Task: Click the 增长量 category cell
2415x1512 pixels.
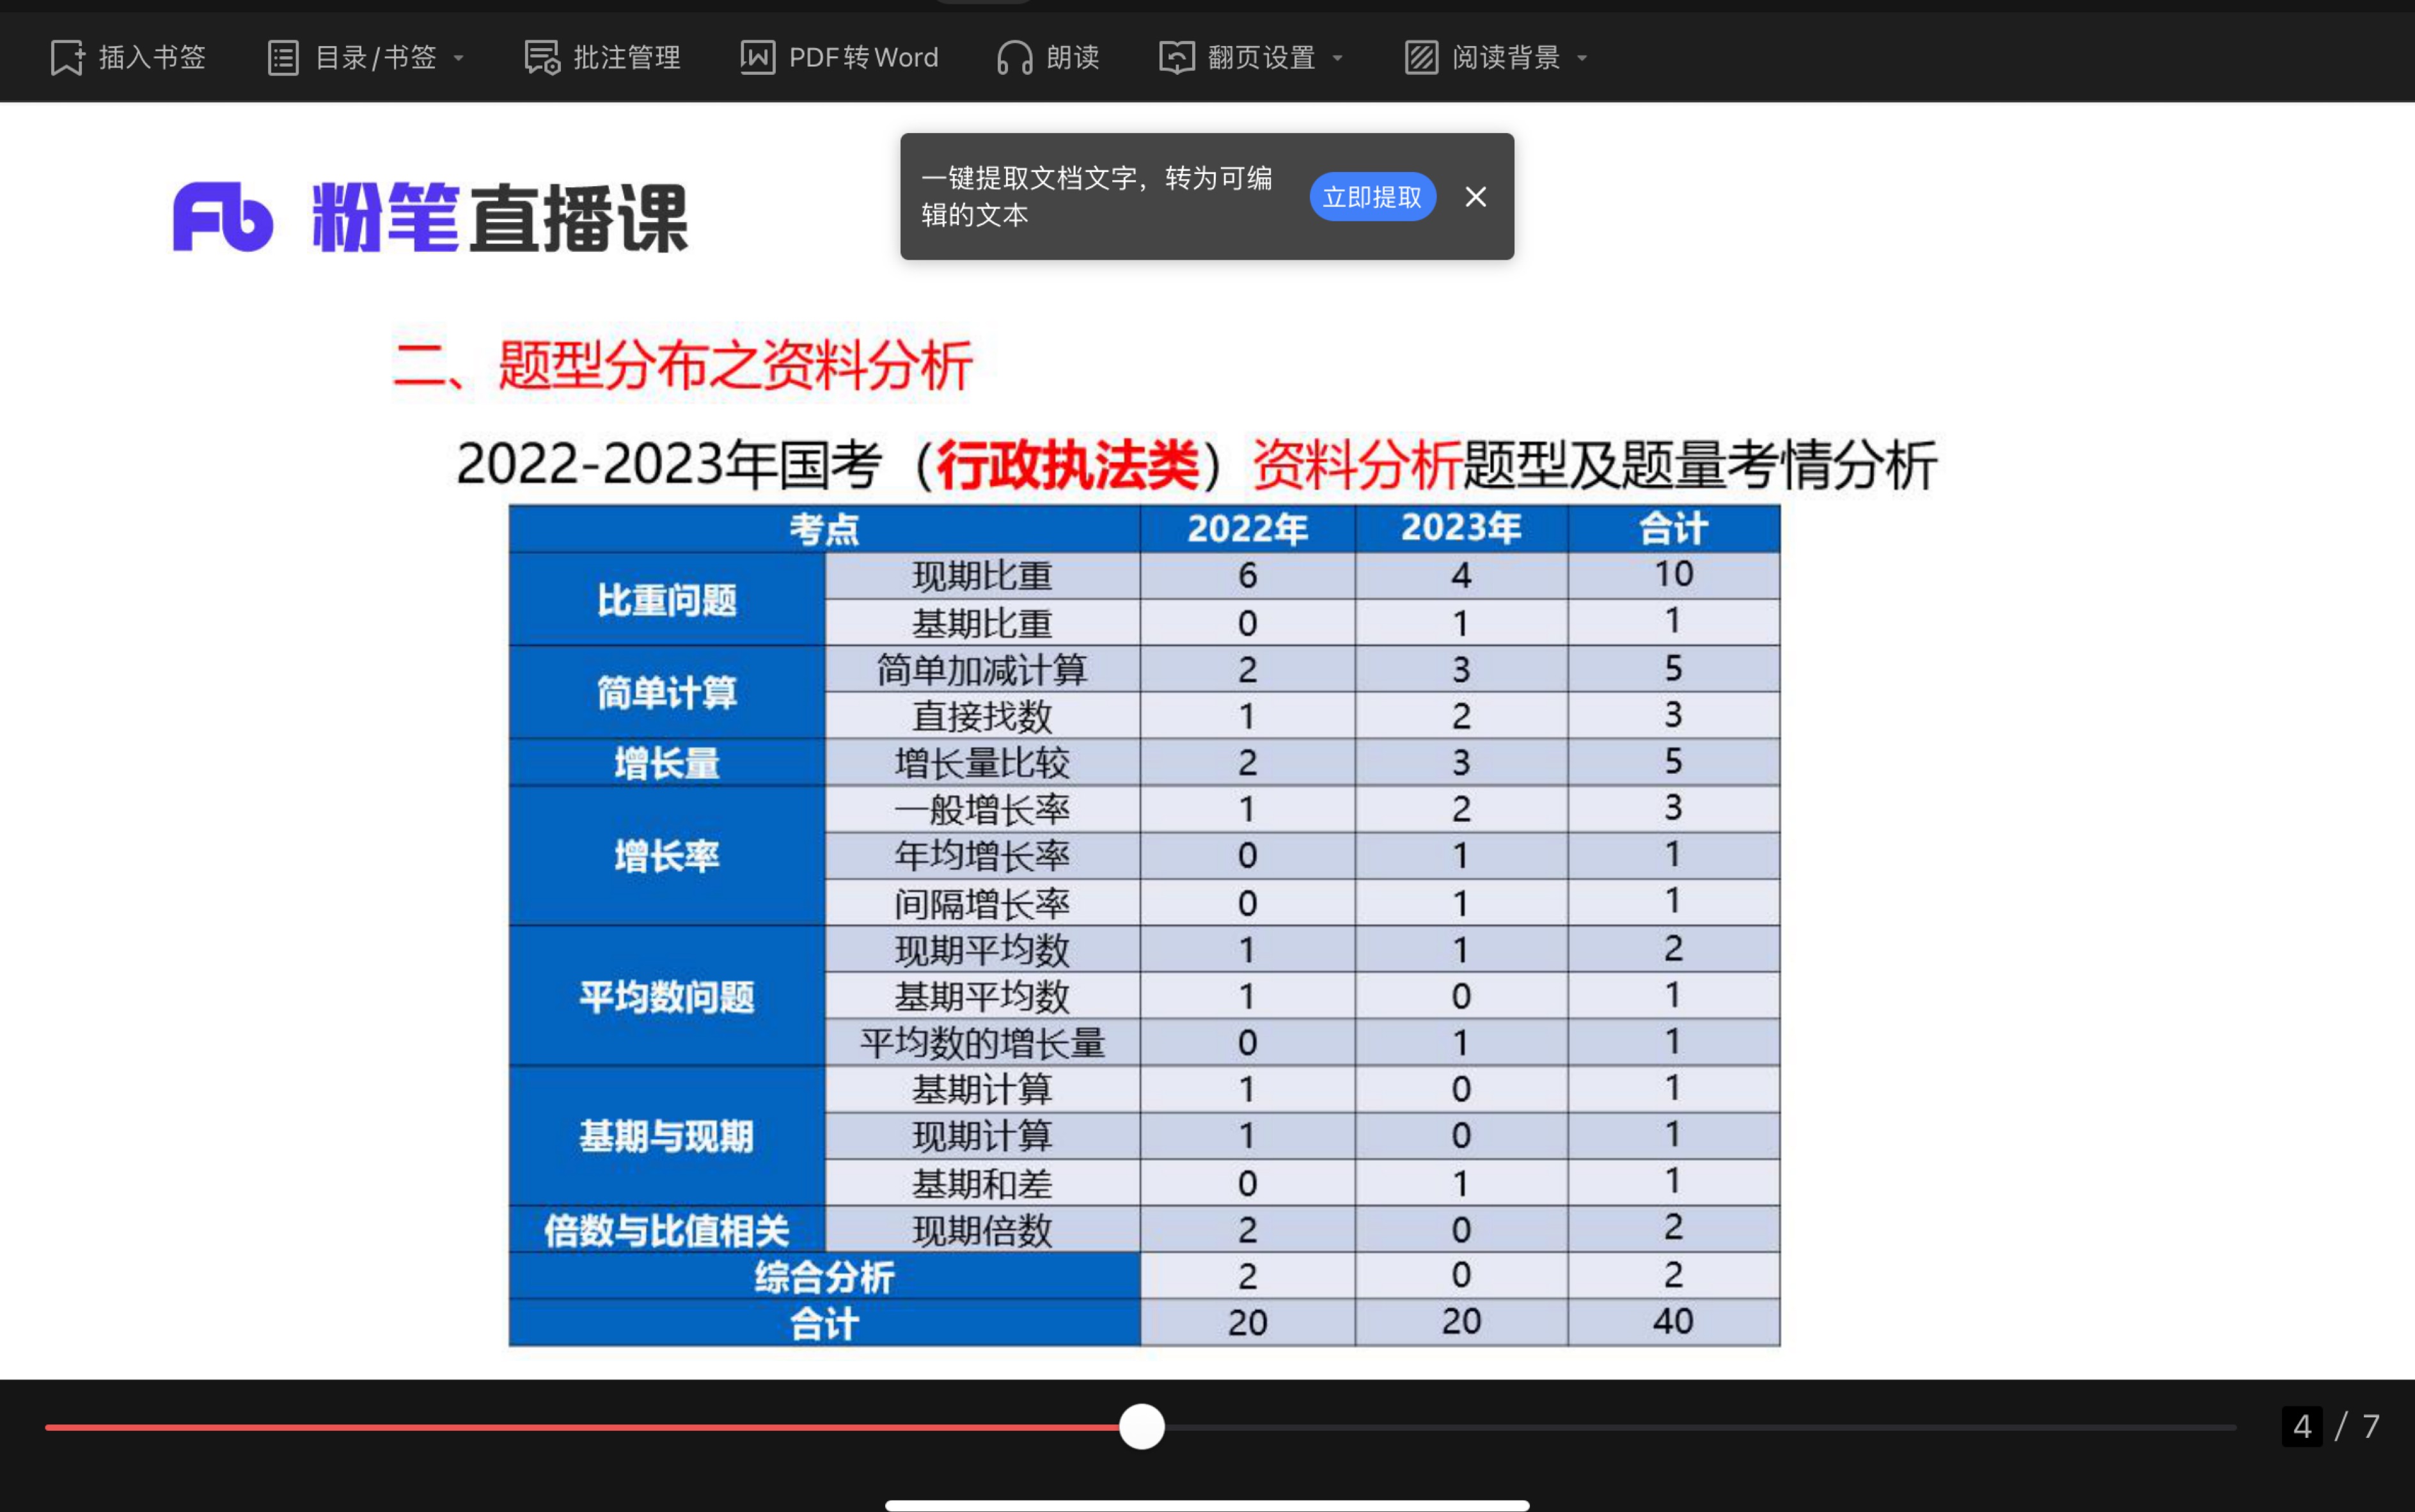Action: (667, 762)
